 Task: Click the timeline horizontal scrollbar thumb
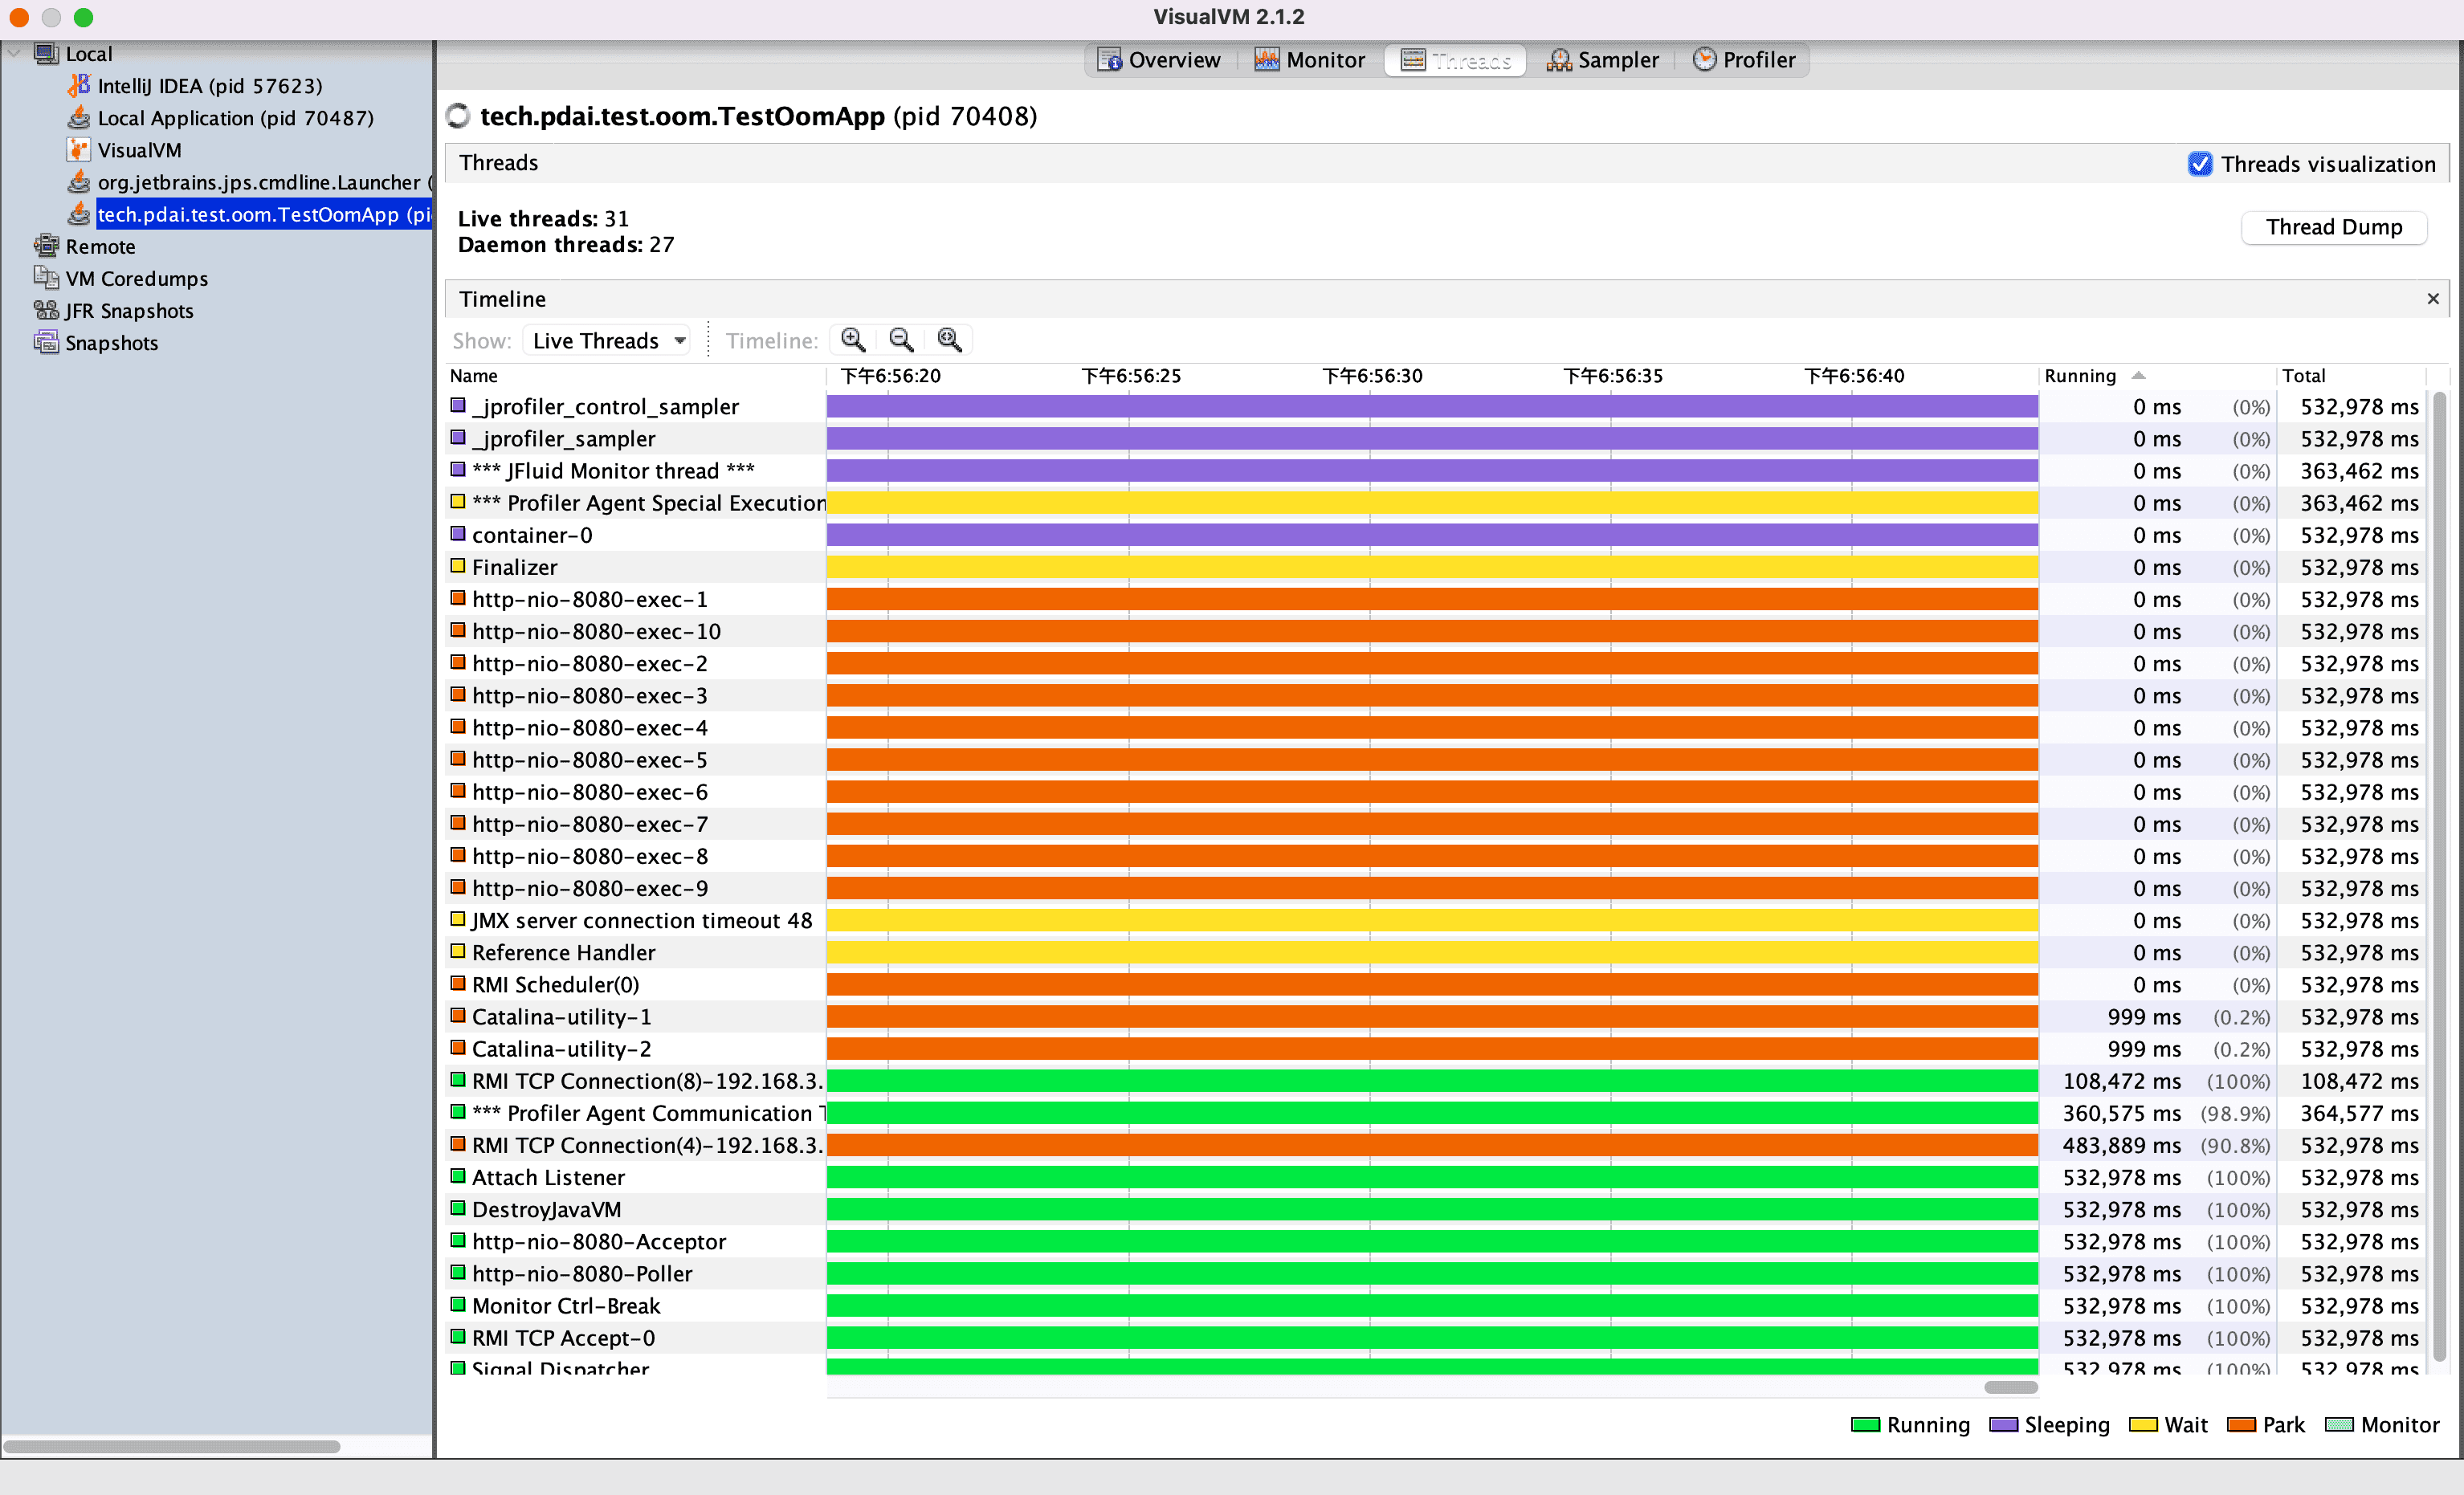coord(2010,1387)
